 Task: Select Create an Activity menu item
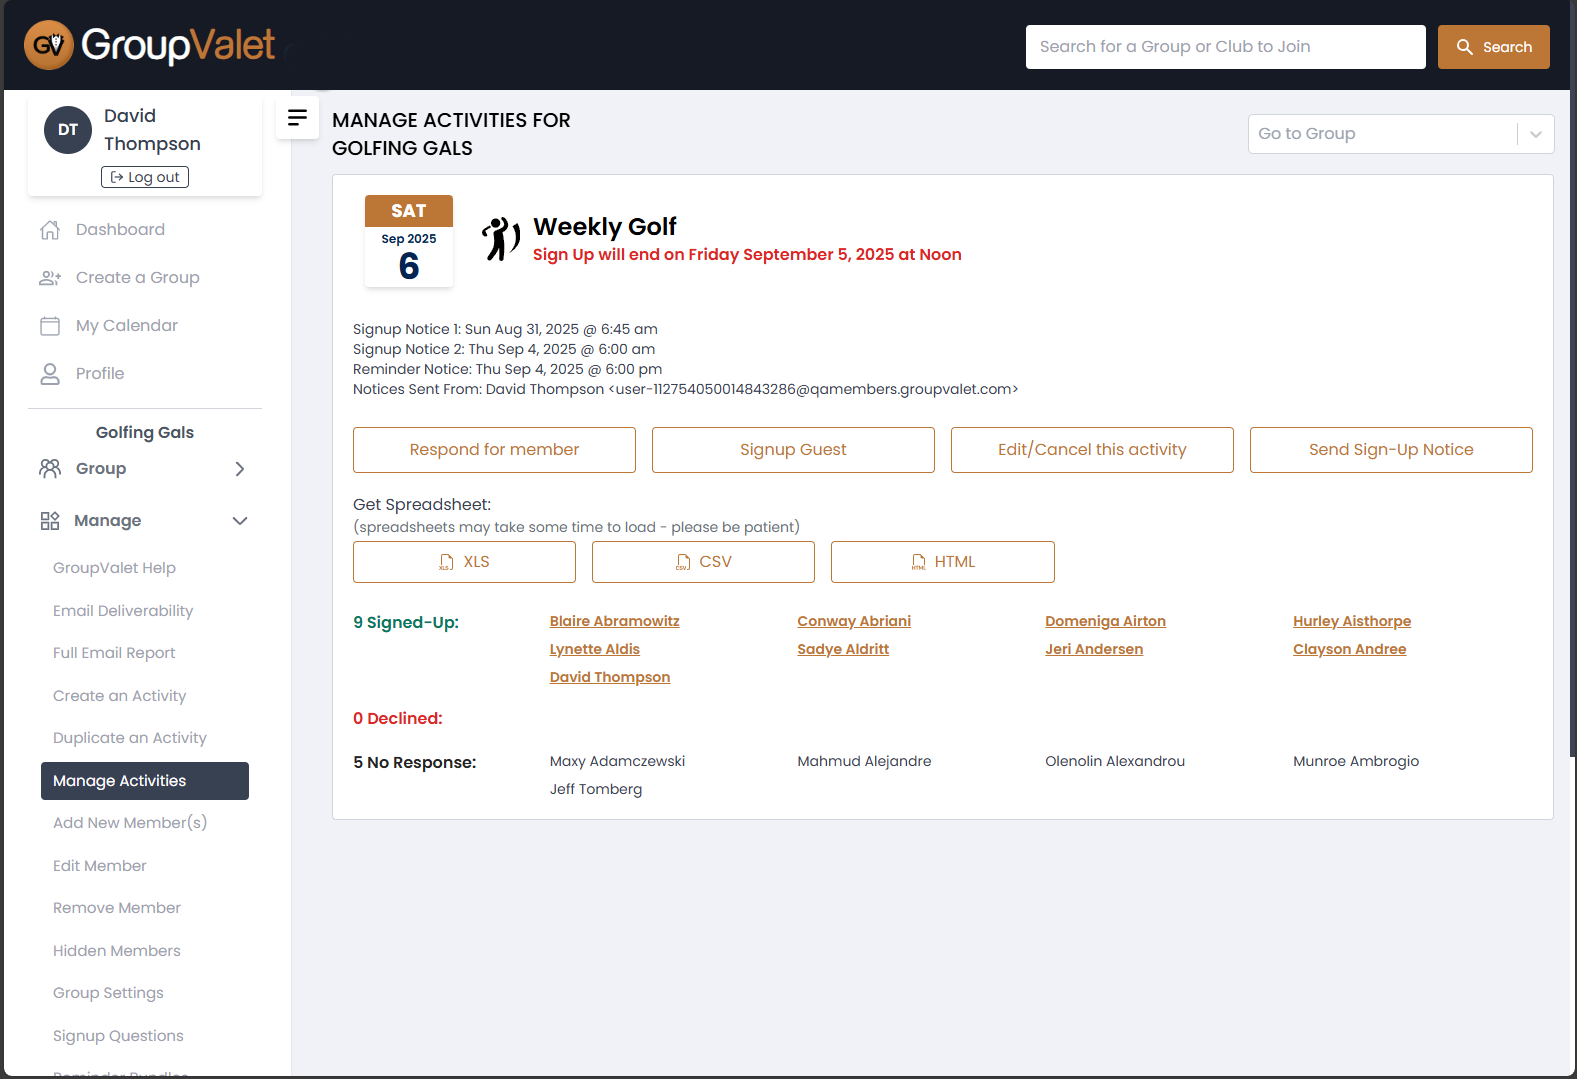click(119, 696)
